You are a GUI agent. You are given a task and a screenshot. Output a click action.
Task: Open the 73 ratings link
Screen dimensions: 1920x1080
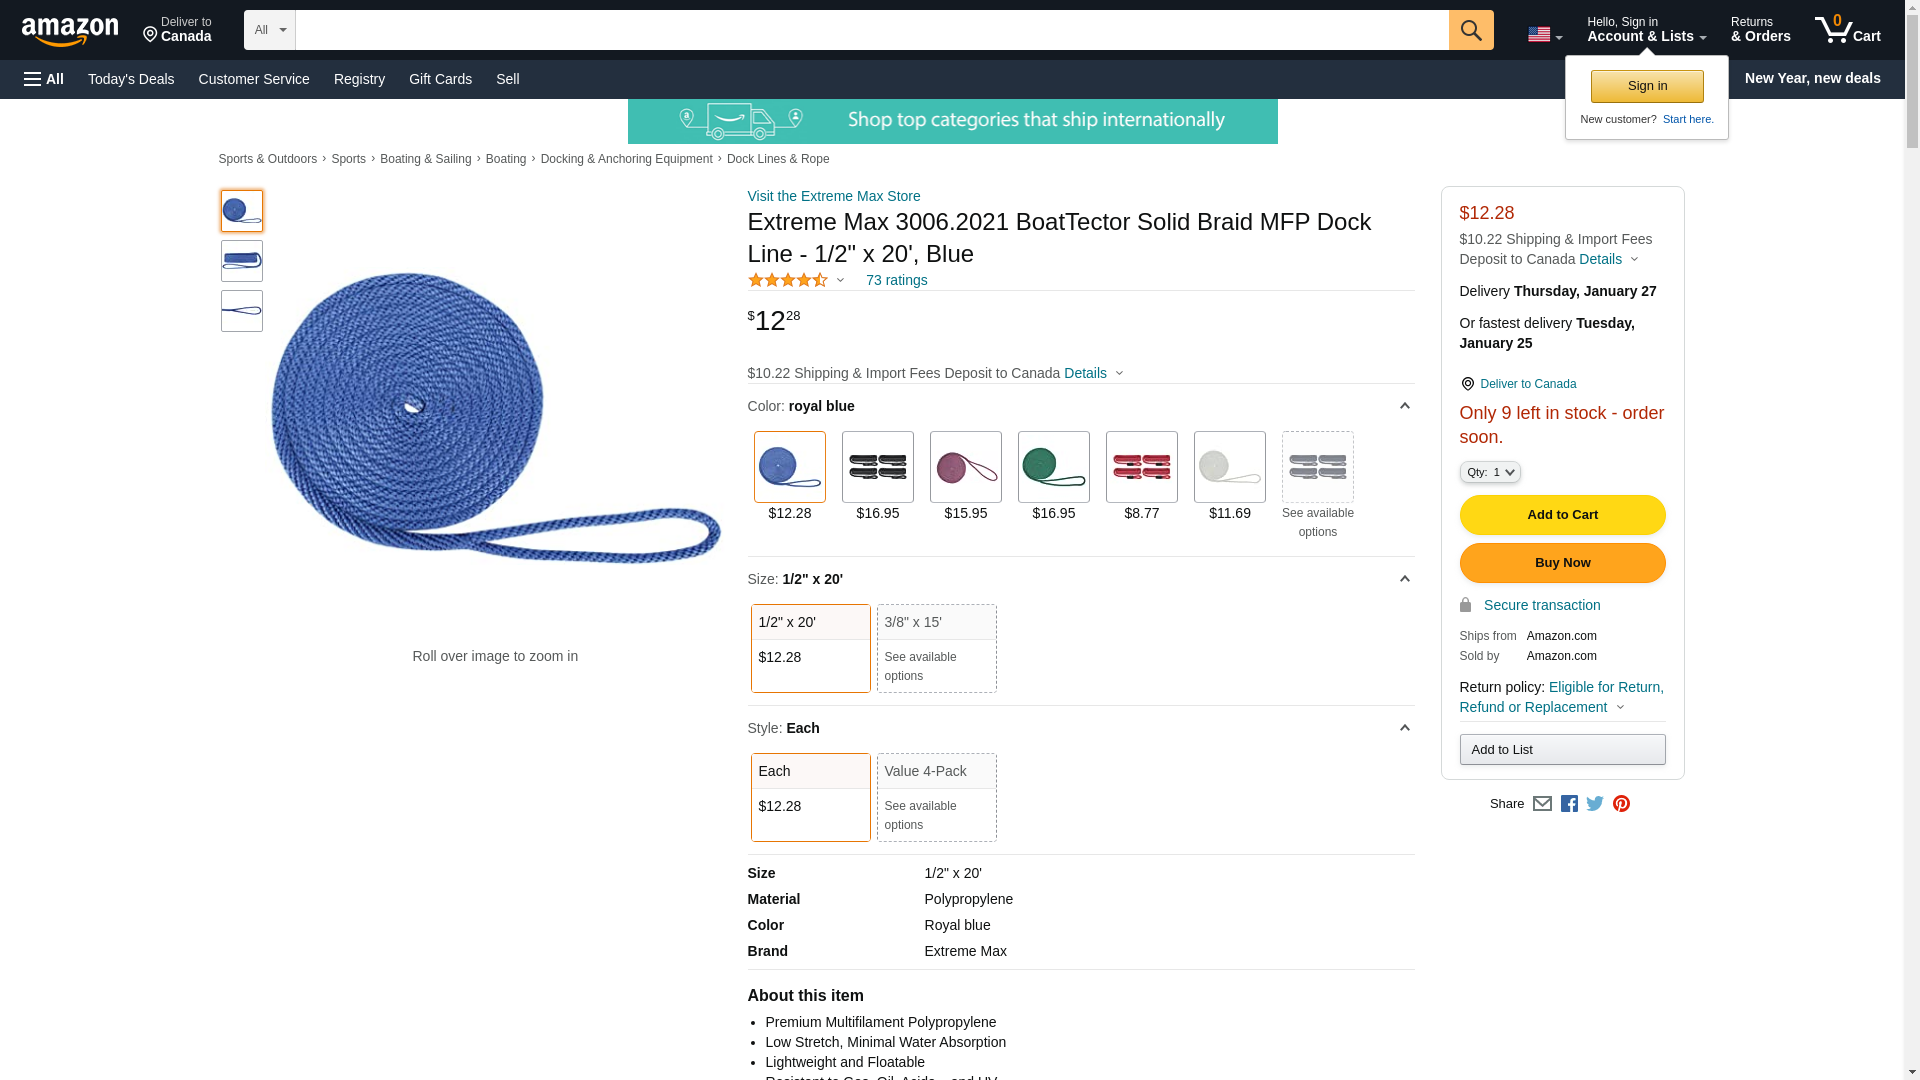point(896,280)
